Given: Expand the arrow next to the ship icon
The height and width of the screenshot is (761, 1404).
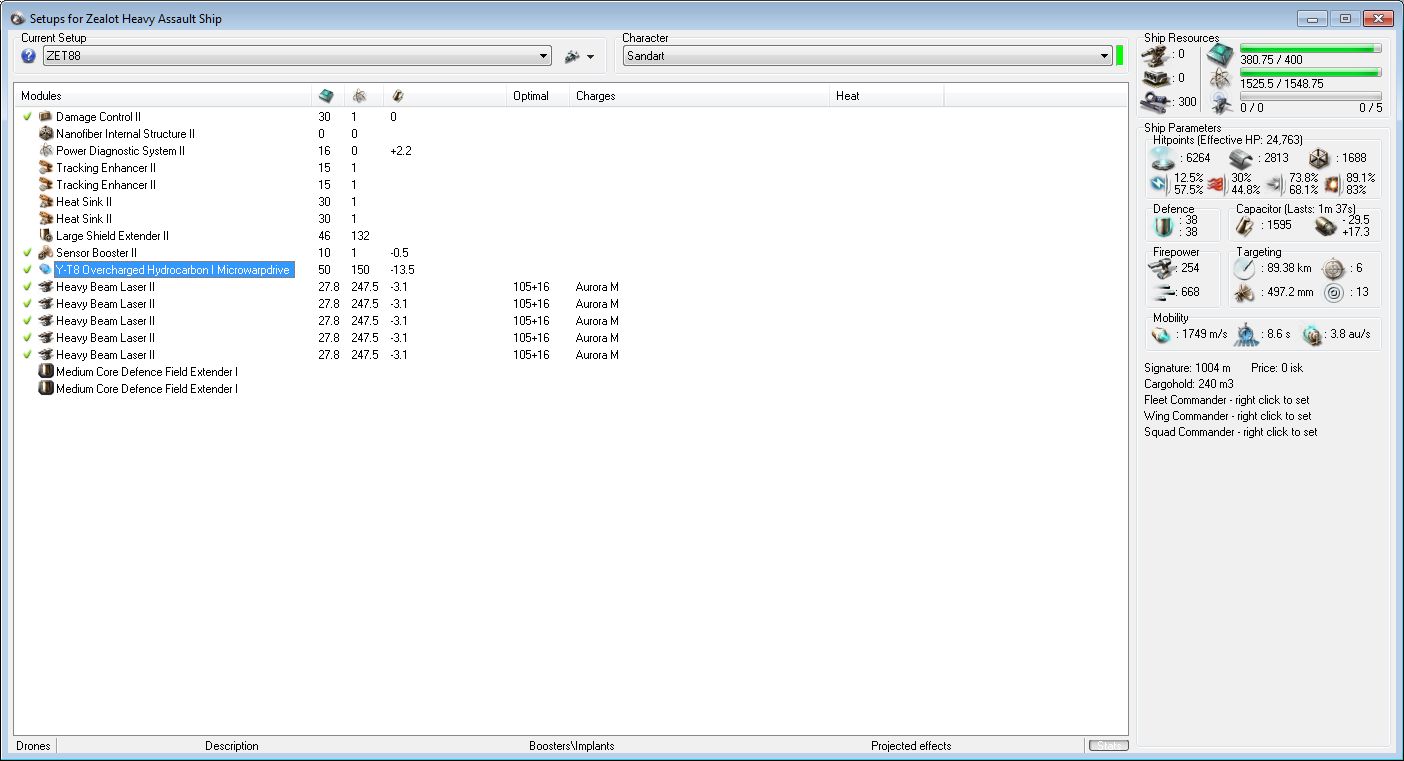Looking at the screenshot, I should 591,57.
